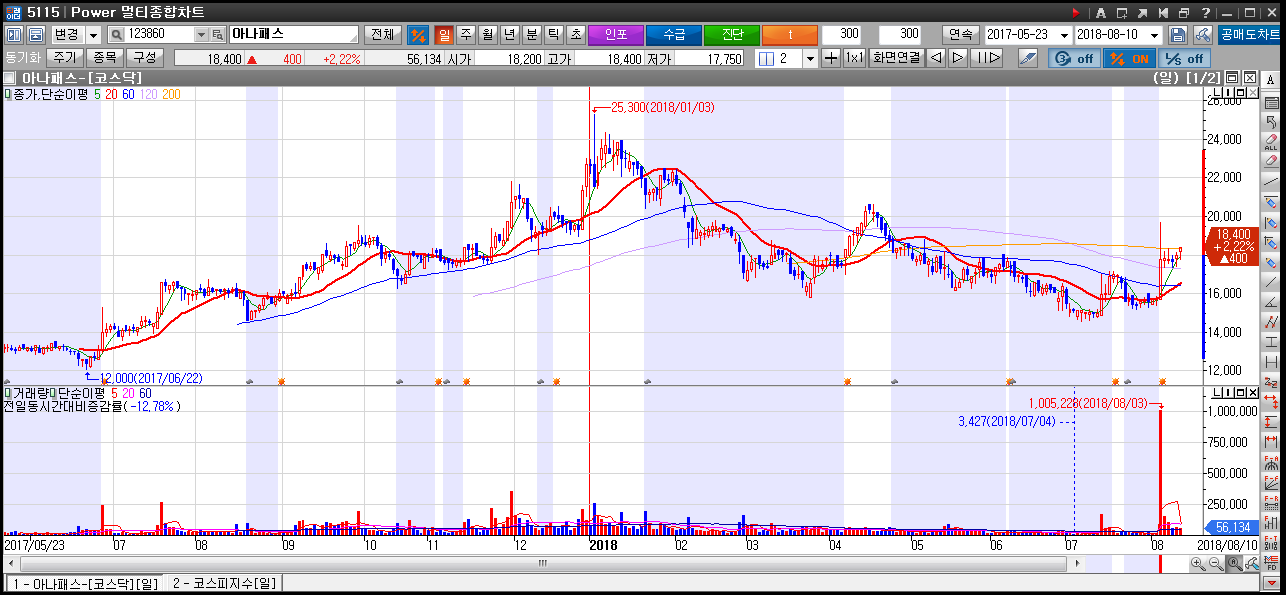This screenshot has width=1286, height=595.
Task: Open the 공매도차트 button
Action: coord(1248,34)
